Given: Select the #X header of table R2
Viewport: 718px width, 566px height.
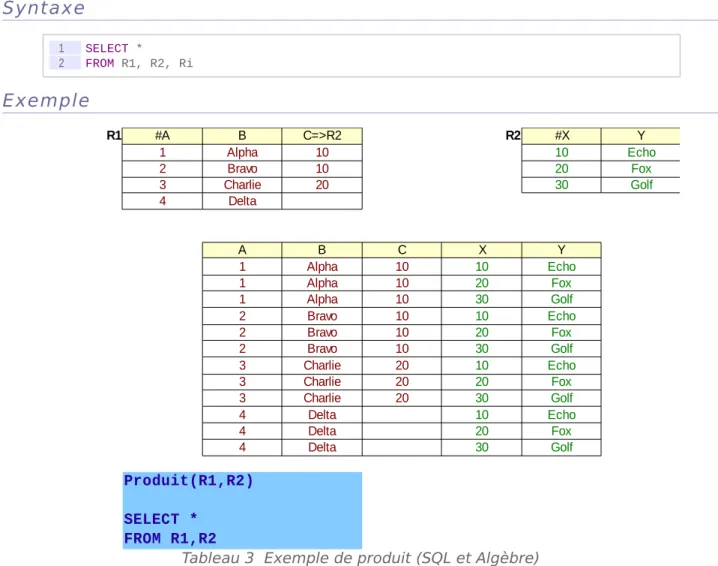Looking at the screenshot, I should pyautogui.click(x=561, y=136).
